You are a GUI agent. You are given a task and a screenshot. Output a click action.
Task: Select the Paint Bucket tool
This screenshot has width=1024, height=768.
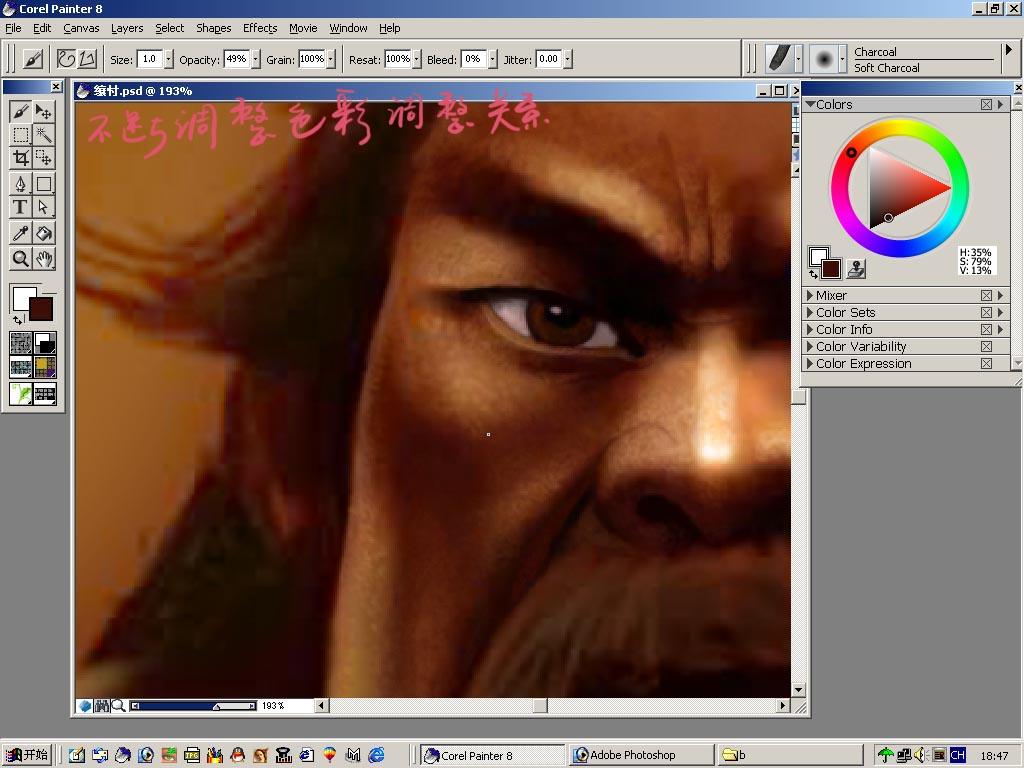(44, 233)
